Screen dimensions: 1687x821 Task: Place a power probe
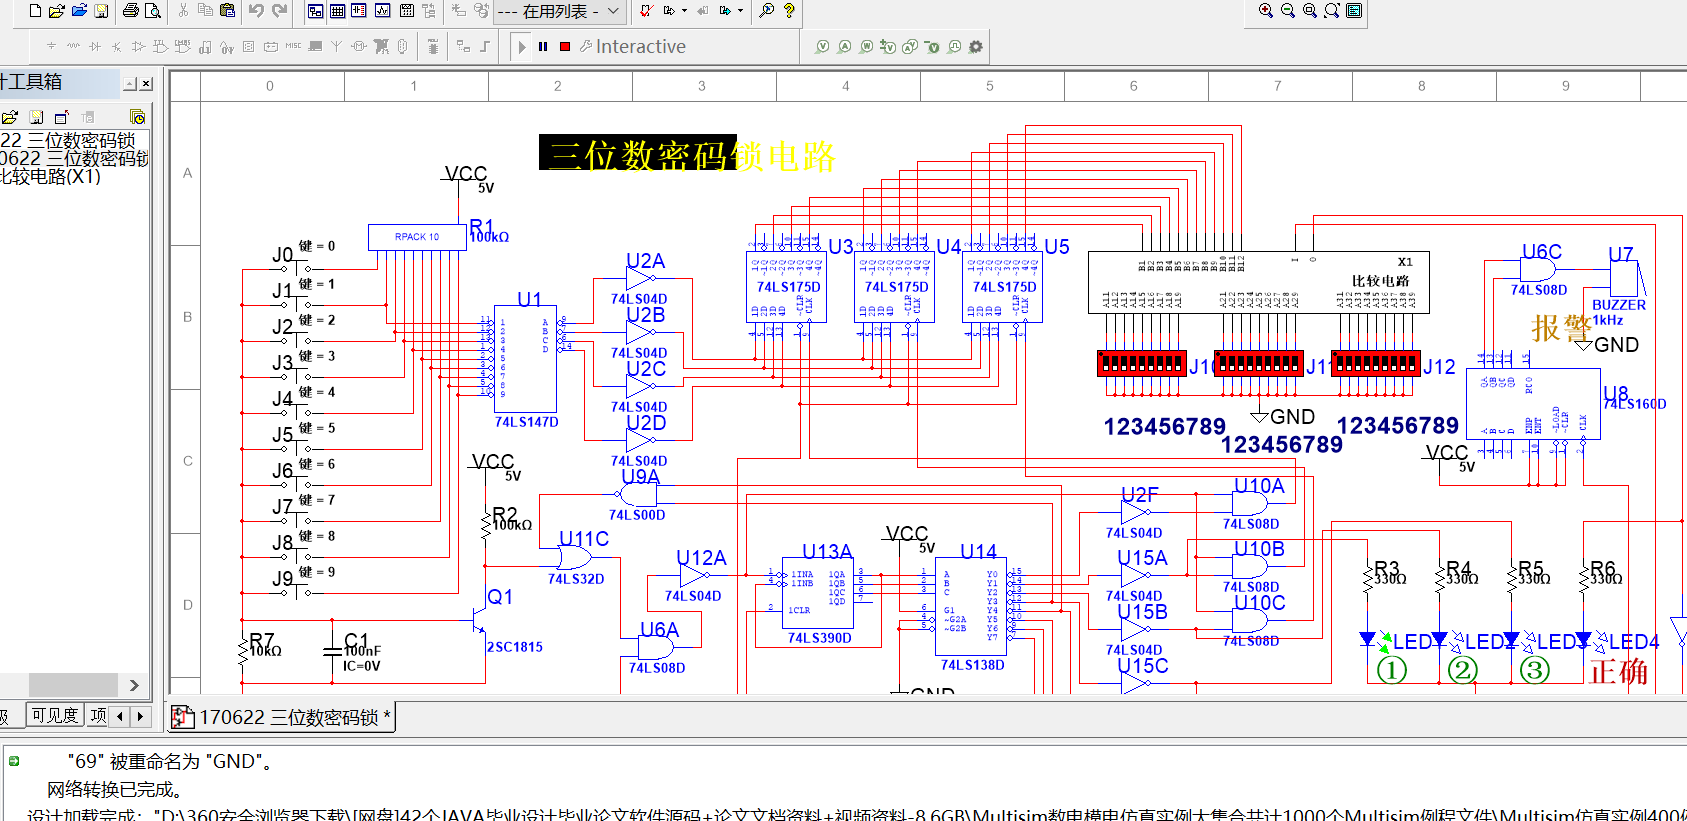866,46
